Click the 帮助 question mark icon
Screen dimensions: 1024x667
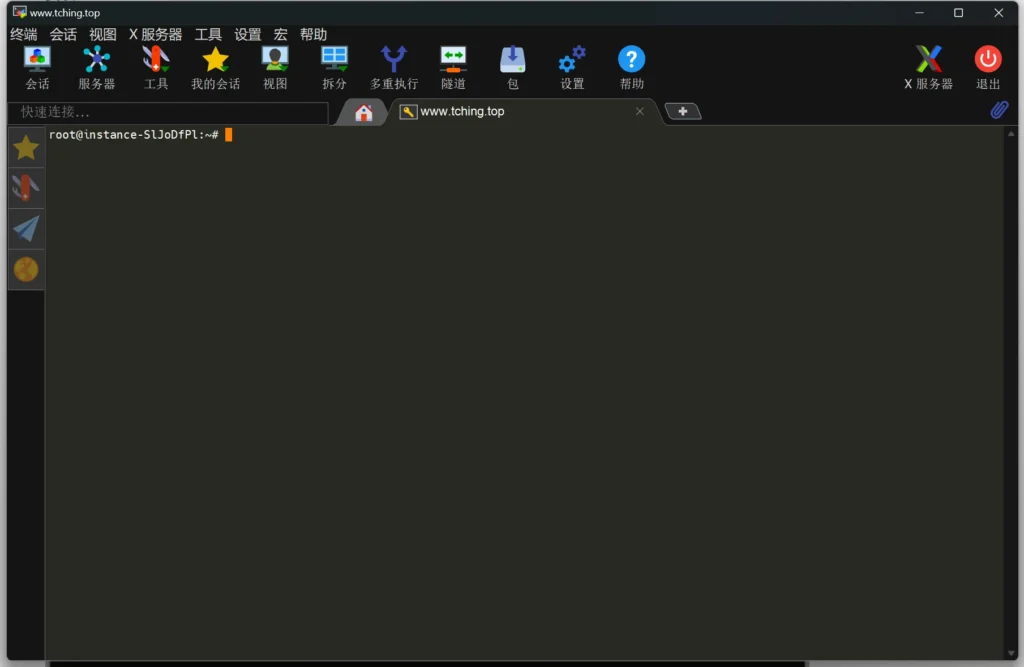pos(632,67)
